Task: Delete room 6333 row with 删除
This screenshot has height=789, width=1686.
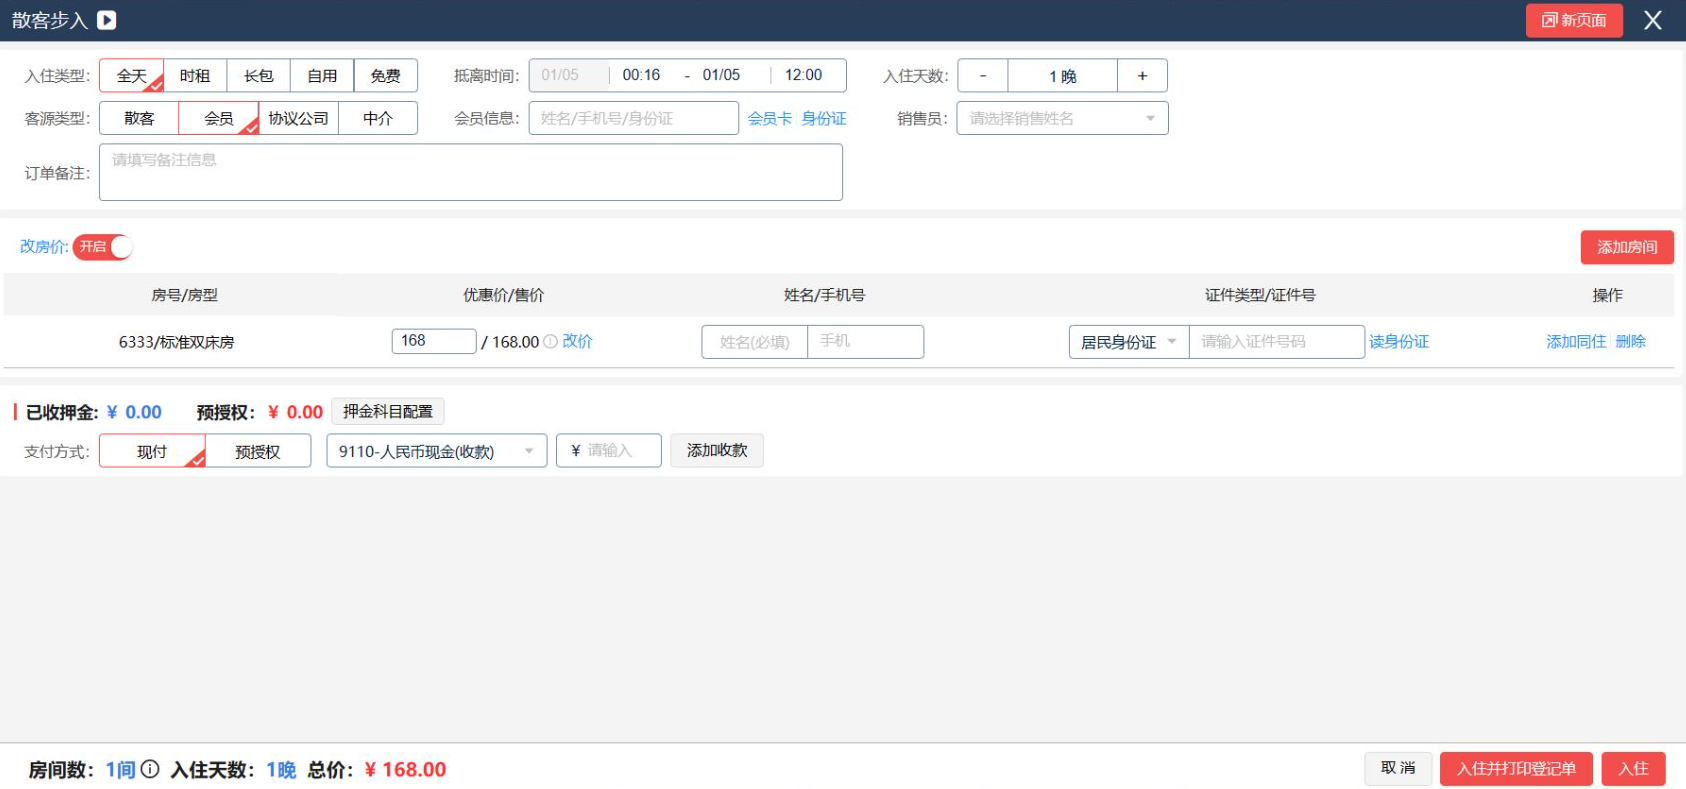Action: (x=1631, y=342)
